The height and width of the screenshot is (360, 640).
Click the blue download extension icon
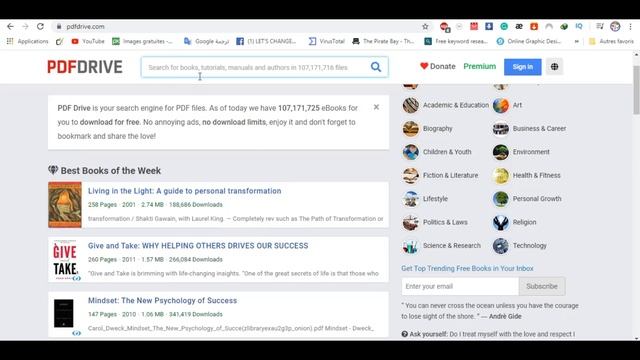coord(489,26)
